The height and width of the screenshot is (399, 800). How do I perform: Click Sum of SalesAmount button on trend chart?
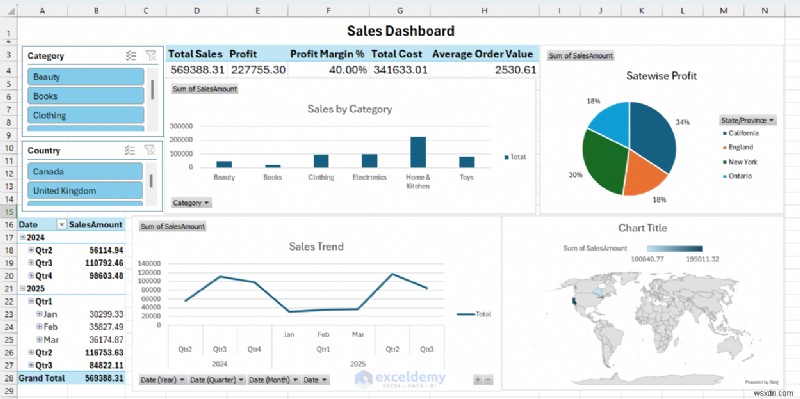[x=173, y=226]
